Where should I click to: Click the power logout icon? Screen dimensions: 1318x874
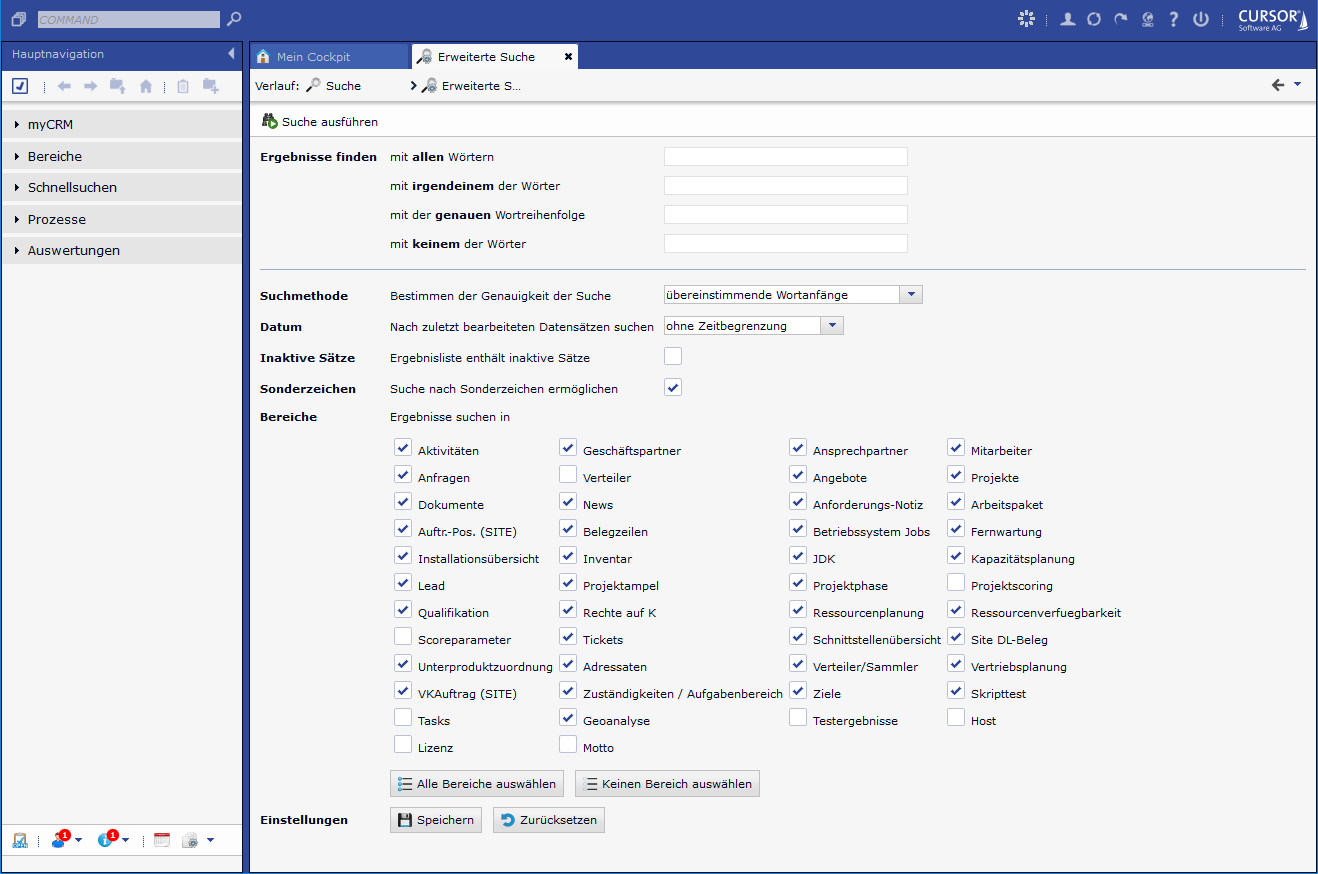1201,19
